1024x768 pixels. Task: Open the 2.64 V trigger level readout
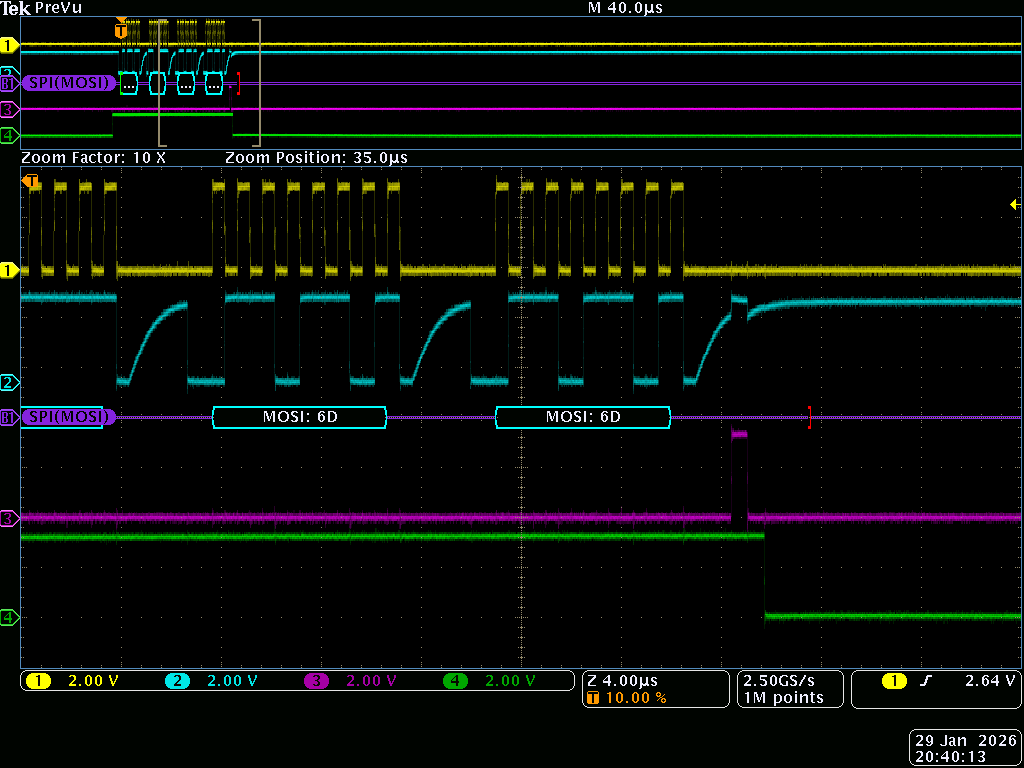click(990, 681)
